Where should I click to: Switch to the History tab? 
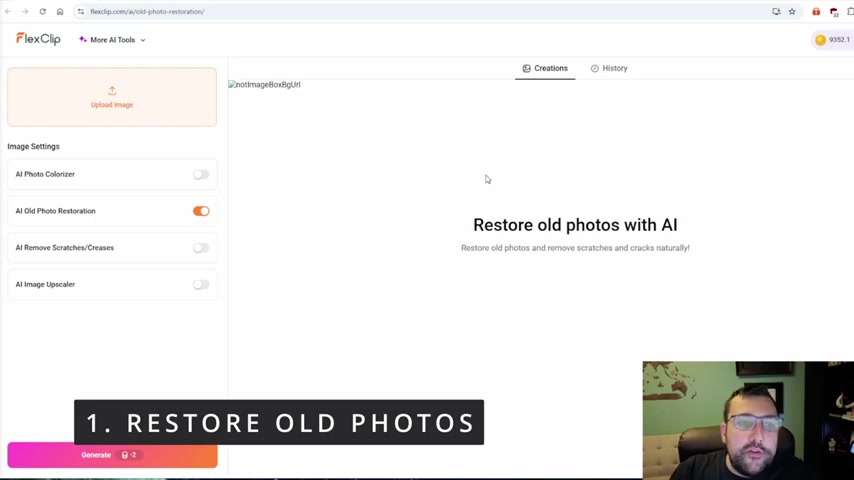point(609,68)
